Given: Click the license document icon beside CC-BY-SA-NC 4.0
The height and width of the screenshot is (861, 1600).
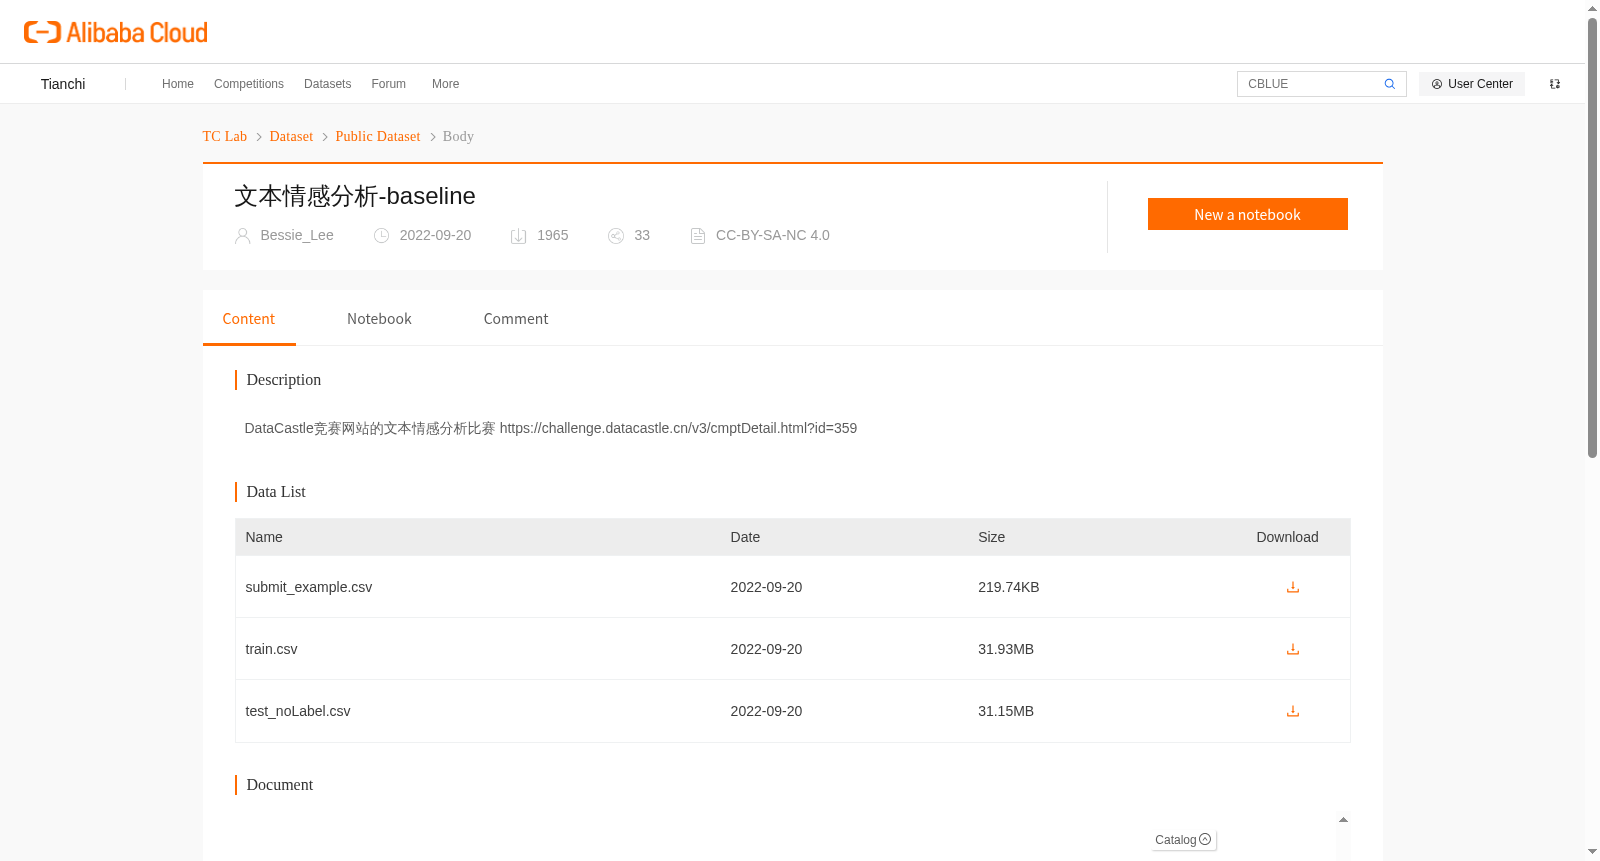Looking at the screenshot, I should pyautogui.click(x=698, y=236).
